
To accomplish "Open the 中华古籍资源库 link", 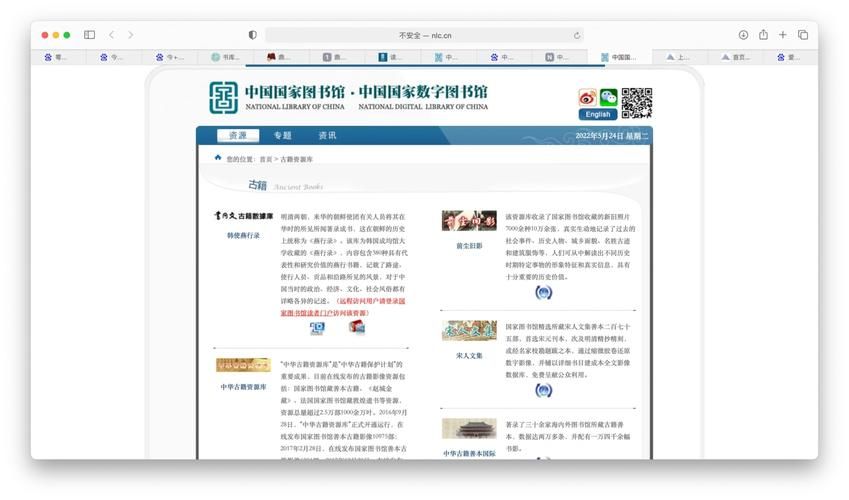I will coord(243,387).
